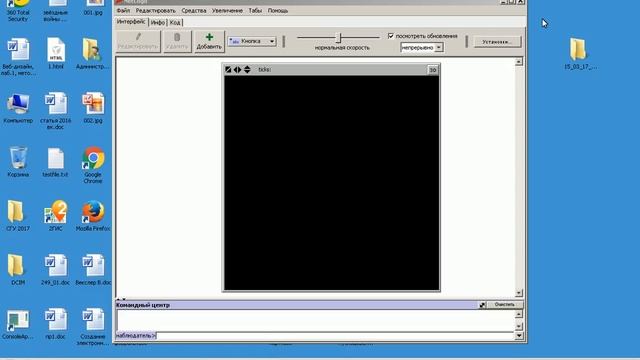Open the Кнопка widget type dropdown
Image resolution: width=640 pixels, height=360 pixels.
[x=252, y=41]
